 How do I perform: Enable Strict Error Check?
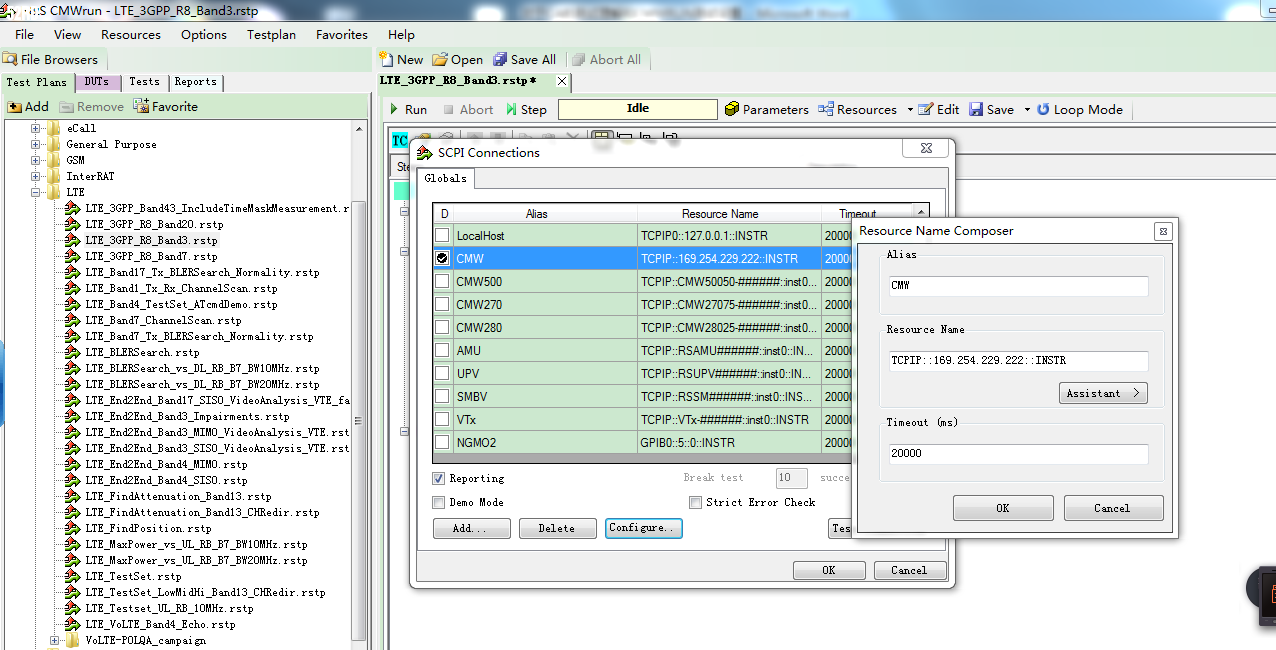click(x=695, y=502)
